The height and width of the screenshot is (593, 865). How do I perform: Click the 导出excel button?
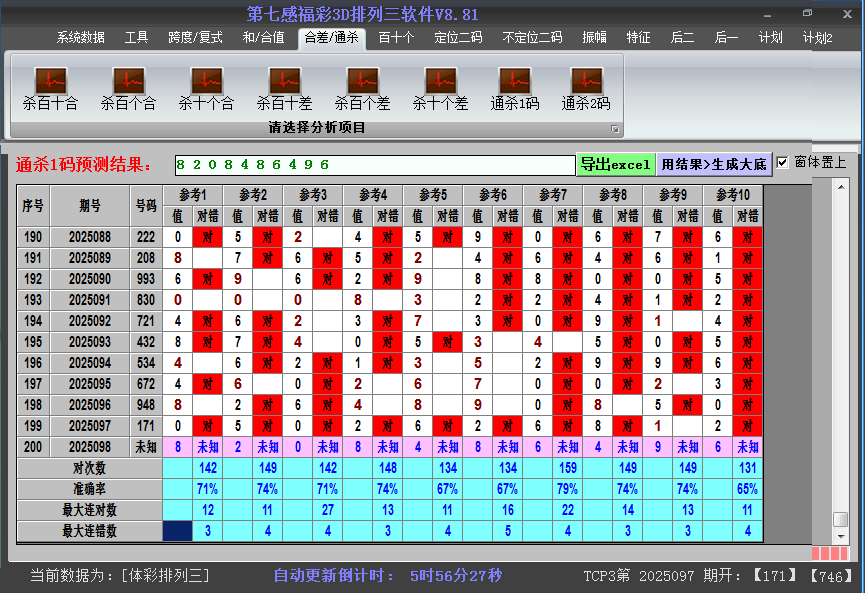point(616,164)
